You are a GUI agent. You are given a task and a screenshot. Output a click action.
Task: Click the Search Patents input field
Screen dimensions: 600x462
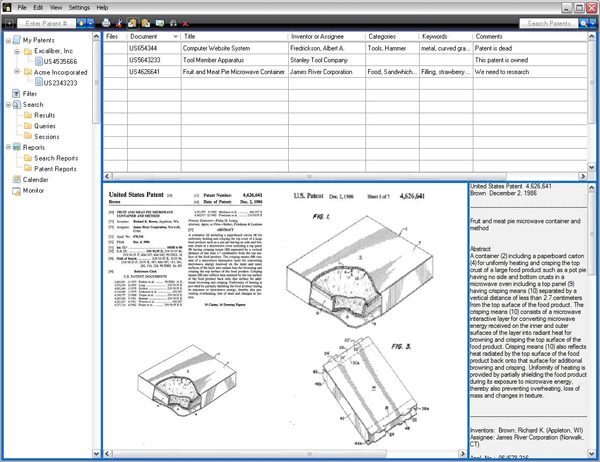[549, 23]
